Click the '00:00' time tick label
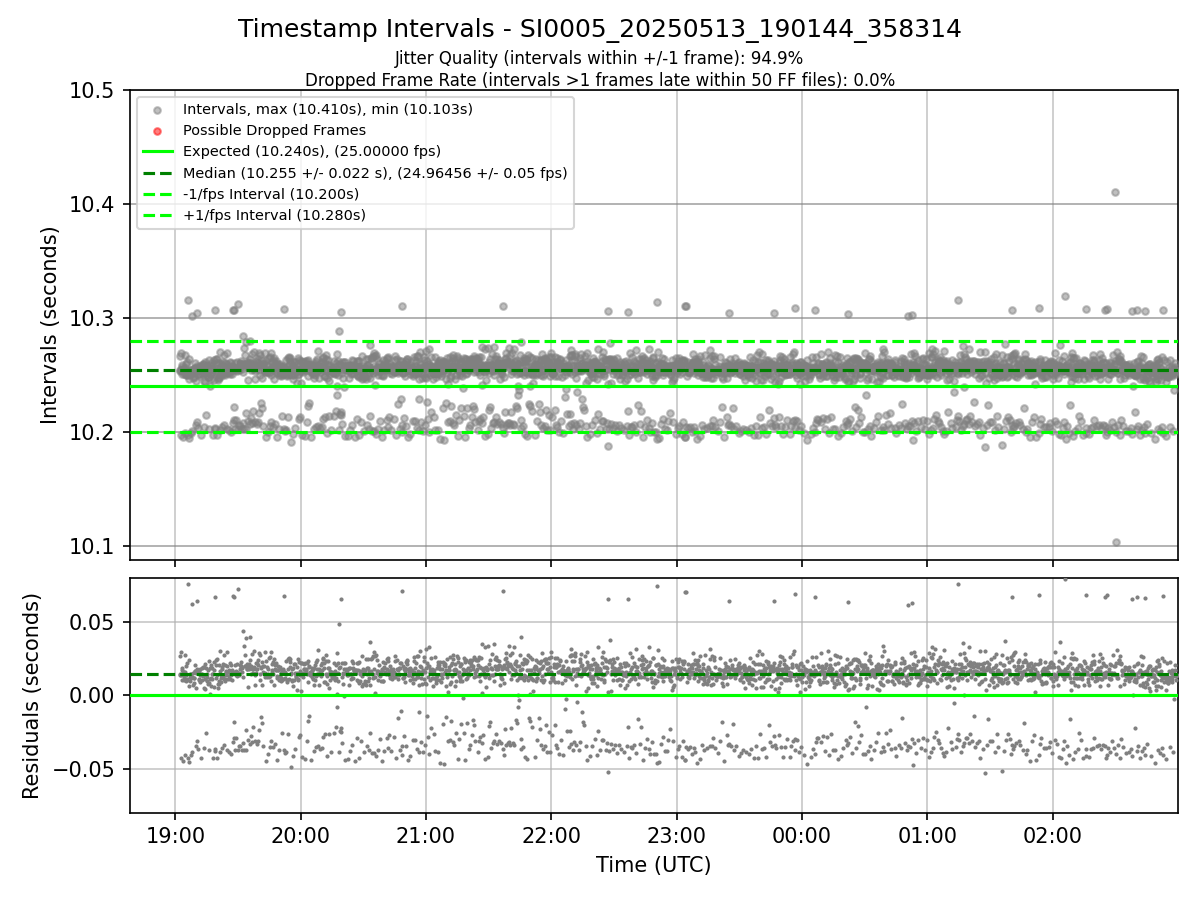 point(802,836)
